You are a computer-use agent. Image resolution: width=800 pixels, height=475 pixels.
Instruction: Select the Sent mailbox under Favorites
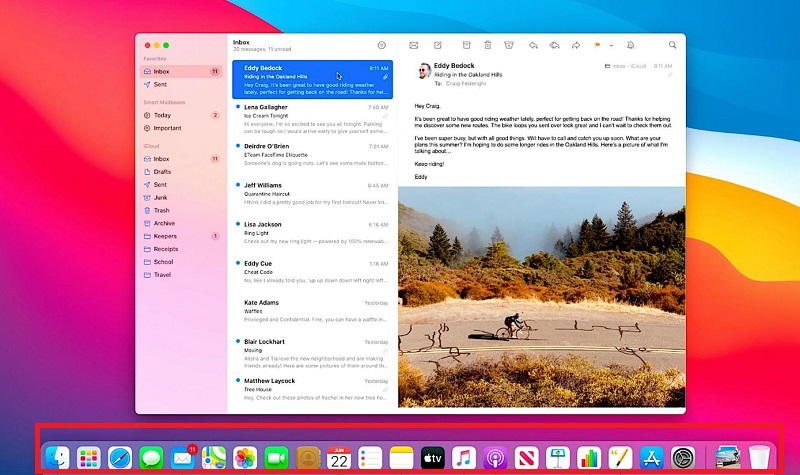tap(160, 85)
